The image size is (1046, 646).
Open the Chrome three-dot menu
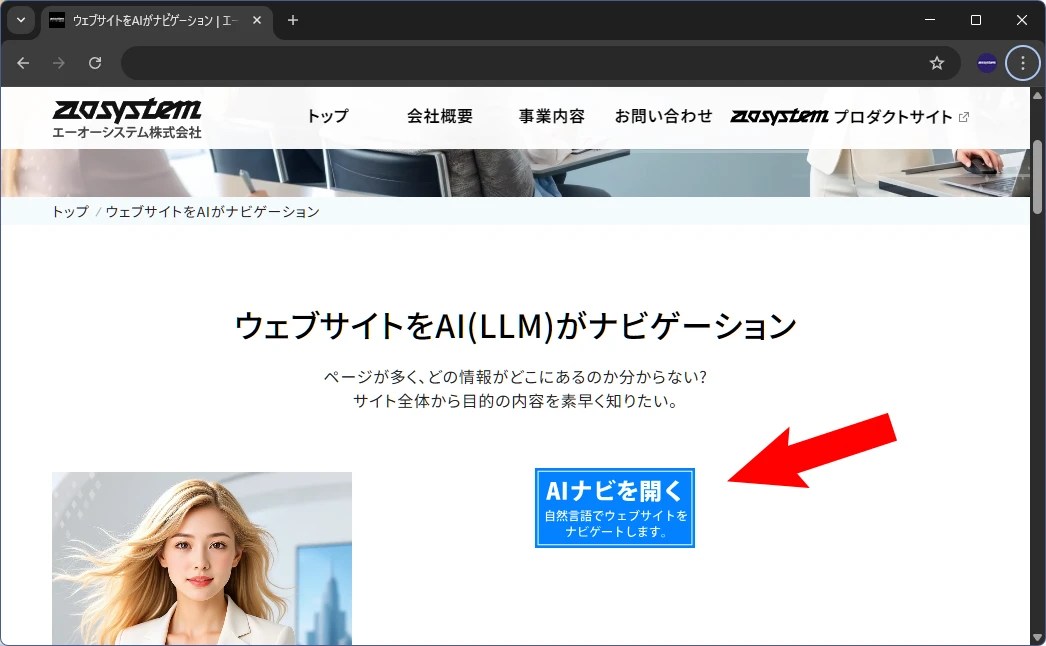1022,63
